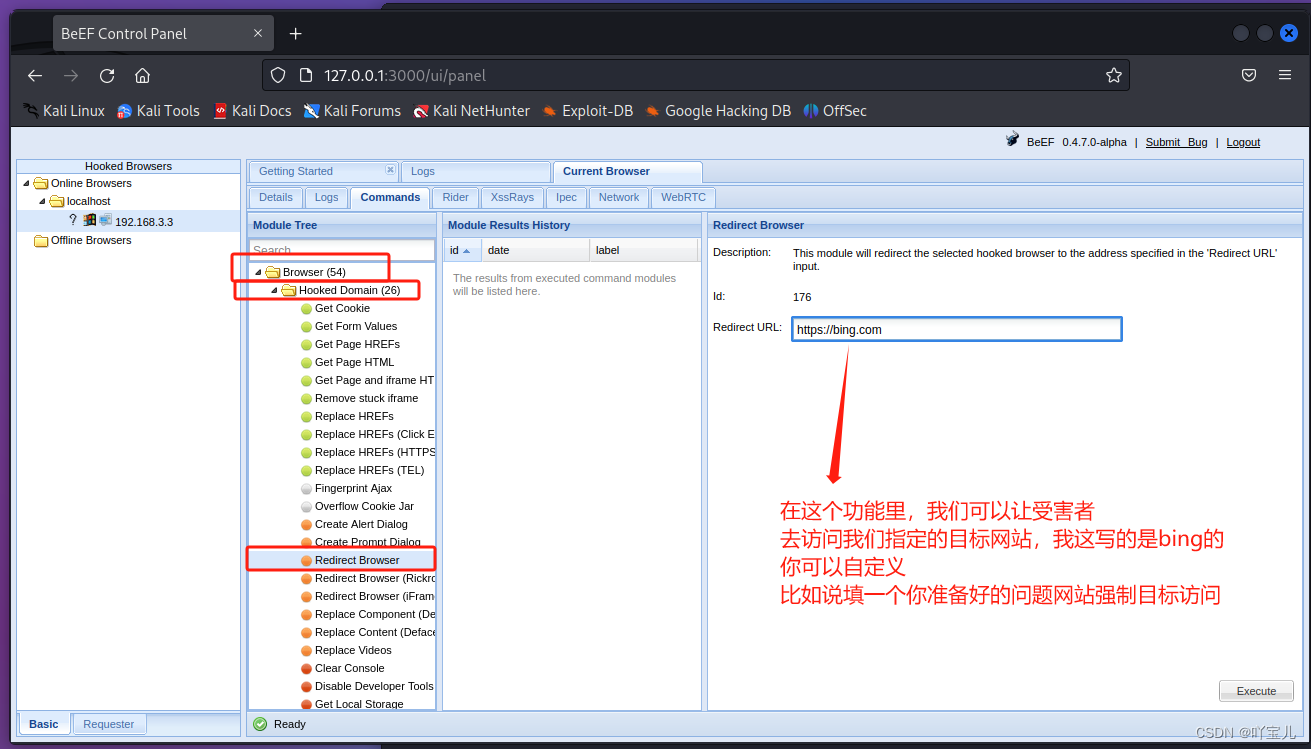Click the back navigation arrow
Viewport: 1311px width, 749px height.
(34, 75)
